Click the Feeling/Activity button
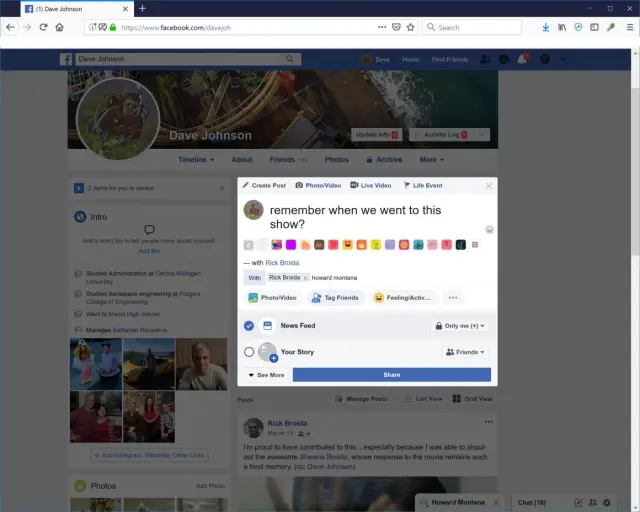This screenshot has height=512, width=640. point(403,298)
